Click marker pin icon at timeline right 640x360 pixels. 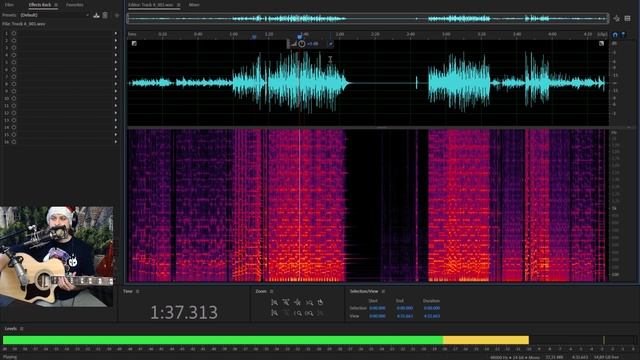(623, 35)
